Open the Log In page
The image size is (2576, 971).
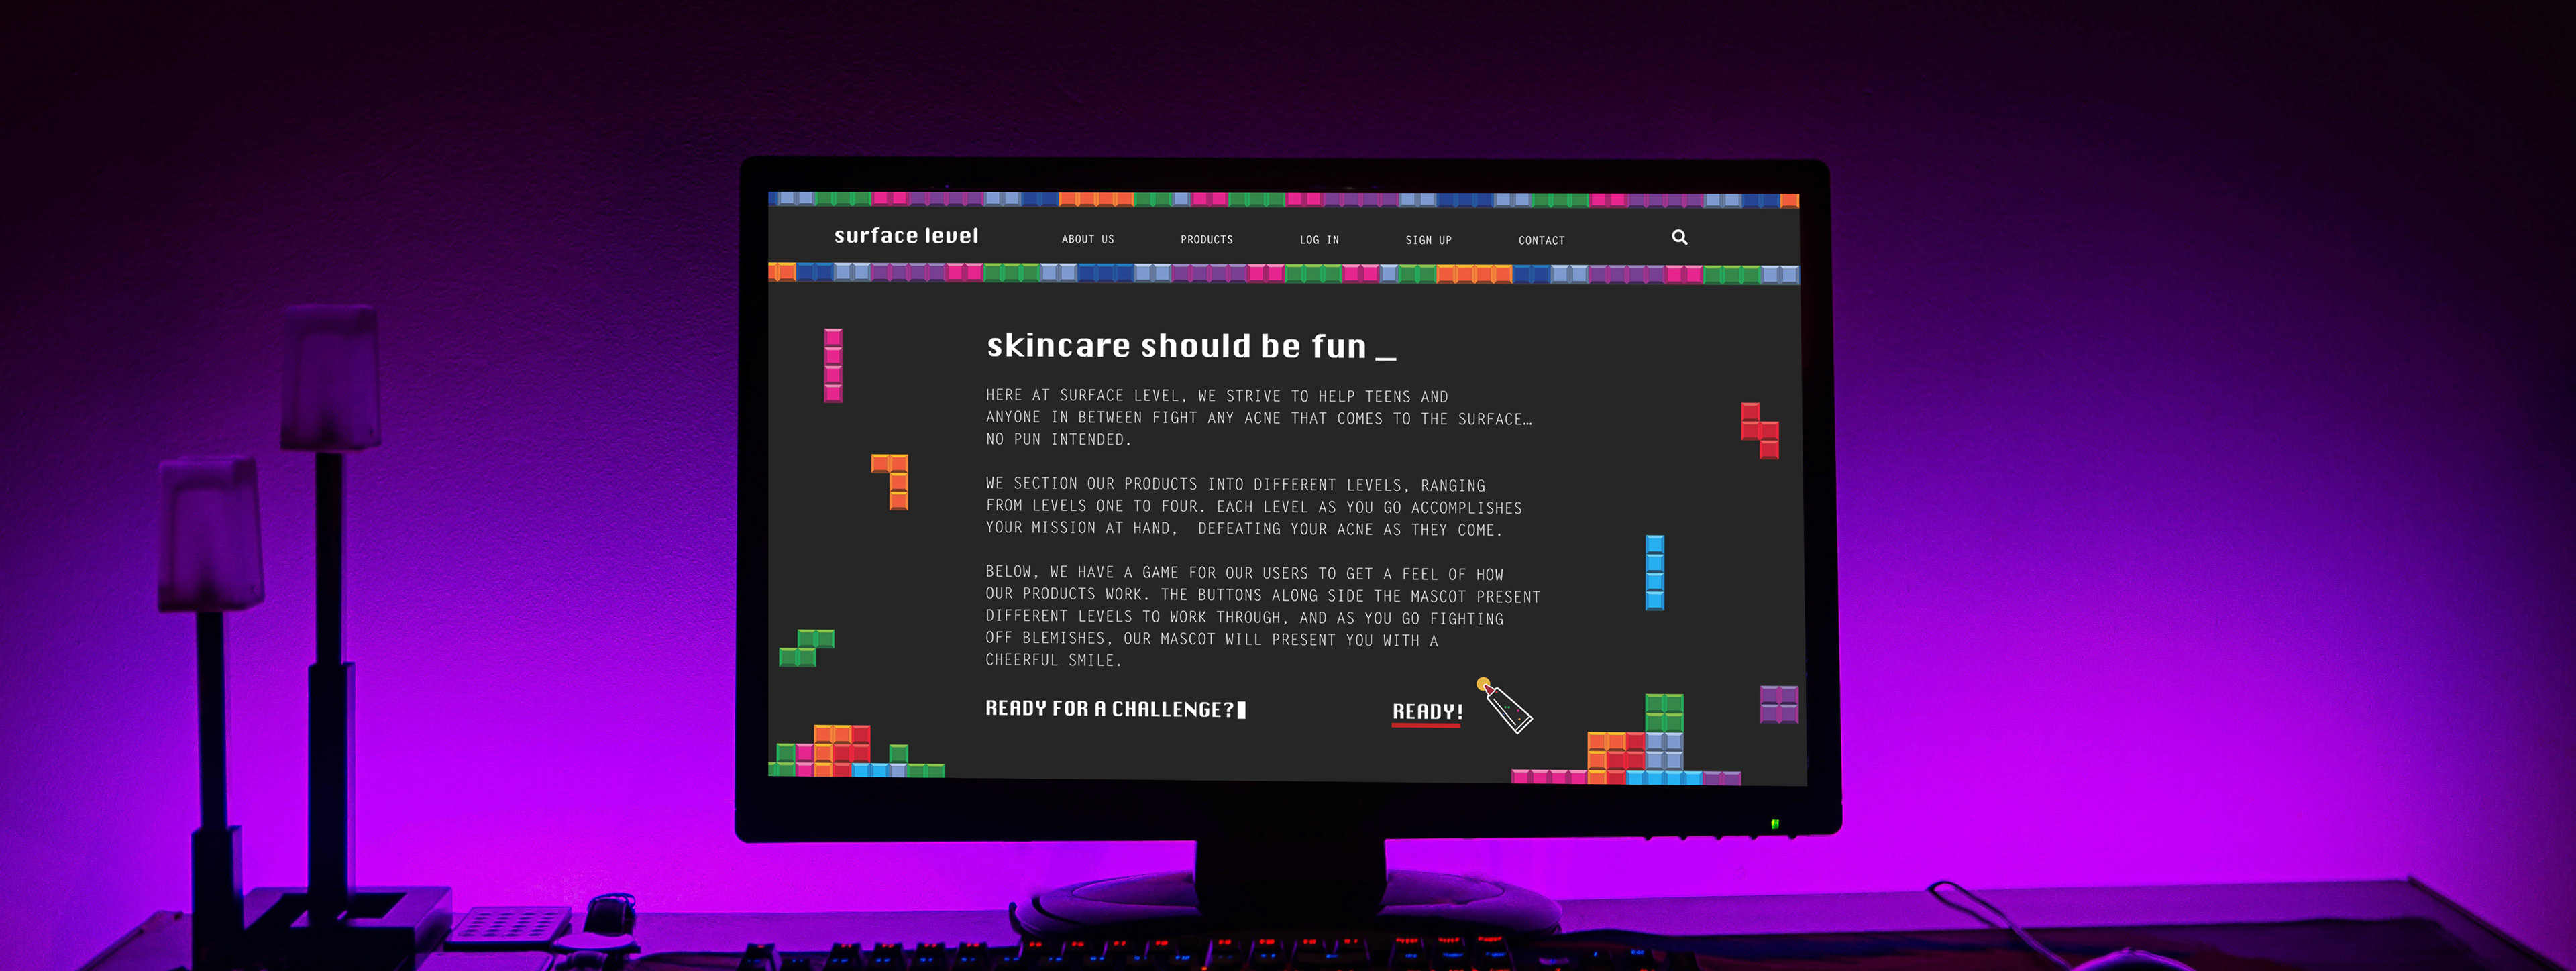click(x=1319, y=240)
